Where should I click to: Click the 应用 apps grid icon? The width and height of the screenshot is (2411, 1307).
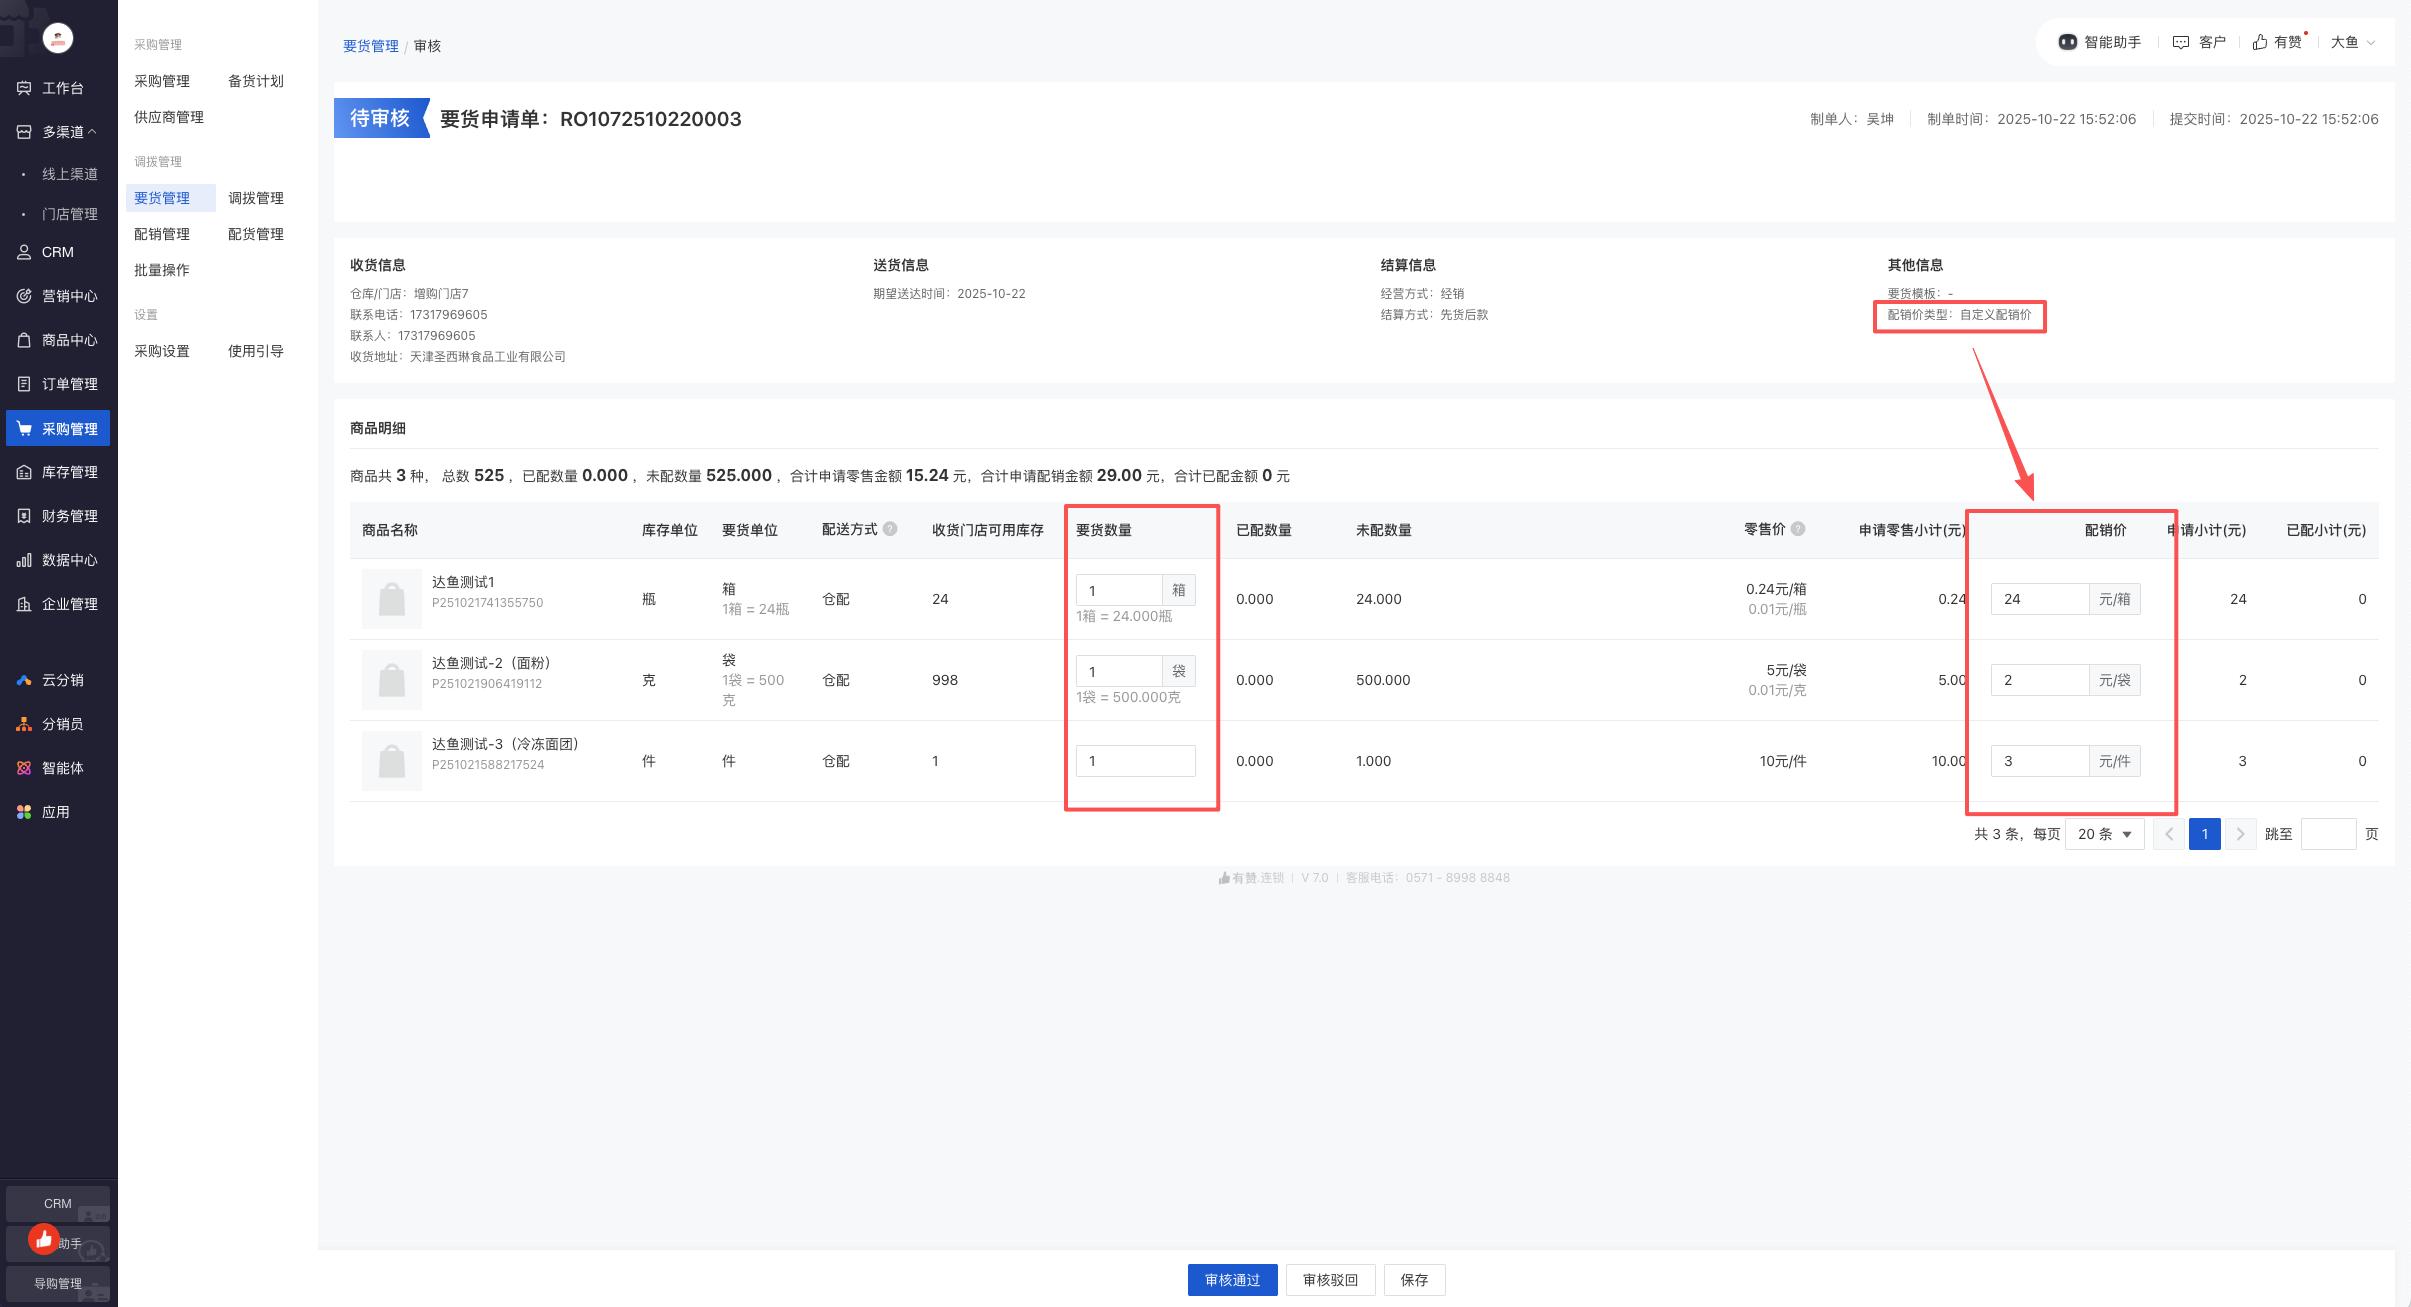[24, 812]
